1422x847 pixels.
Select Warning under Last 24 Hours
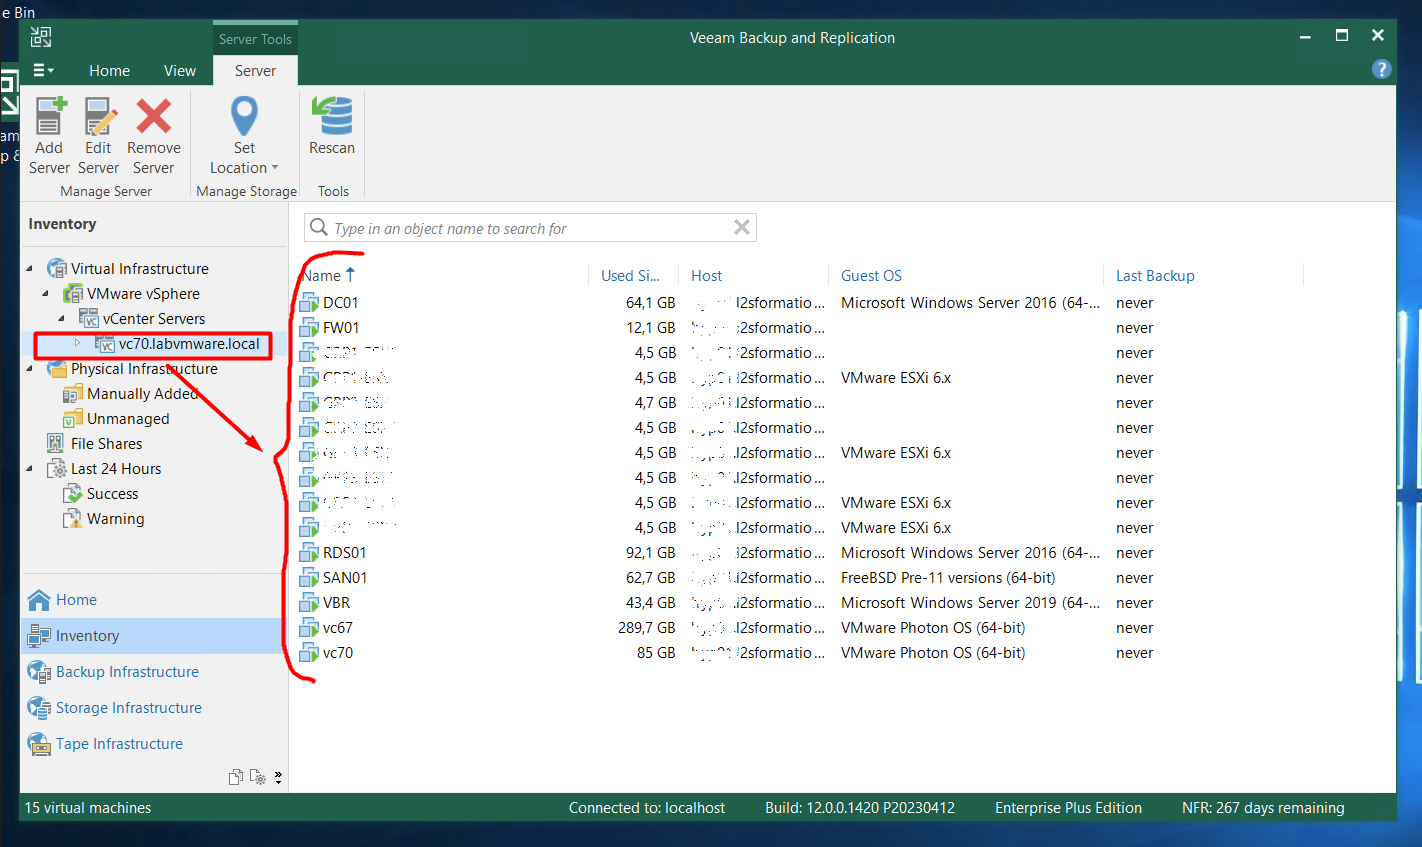pyautogui.click(x=115, y=518)
